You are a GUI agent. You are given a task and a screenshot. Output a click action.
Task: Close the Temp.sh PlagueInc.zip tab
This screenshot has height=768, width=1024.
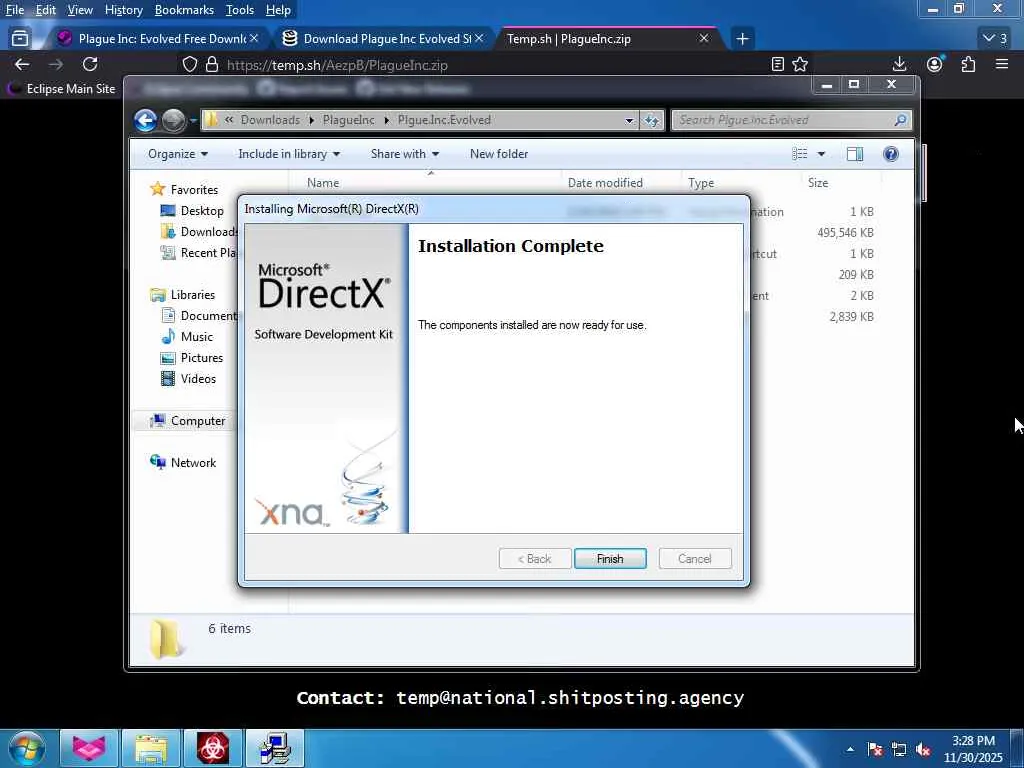click(x=703, y=39)
